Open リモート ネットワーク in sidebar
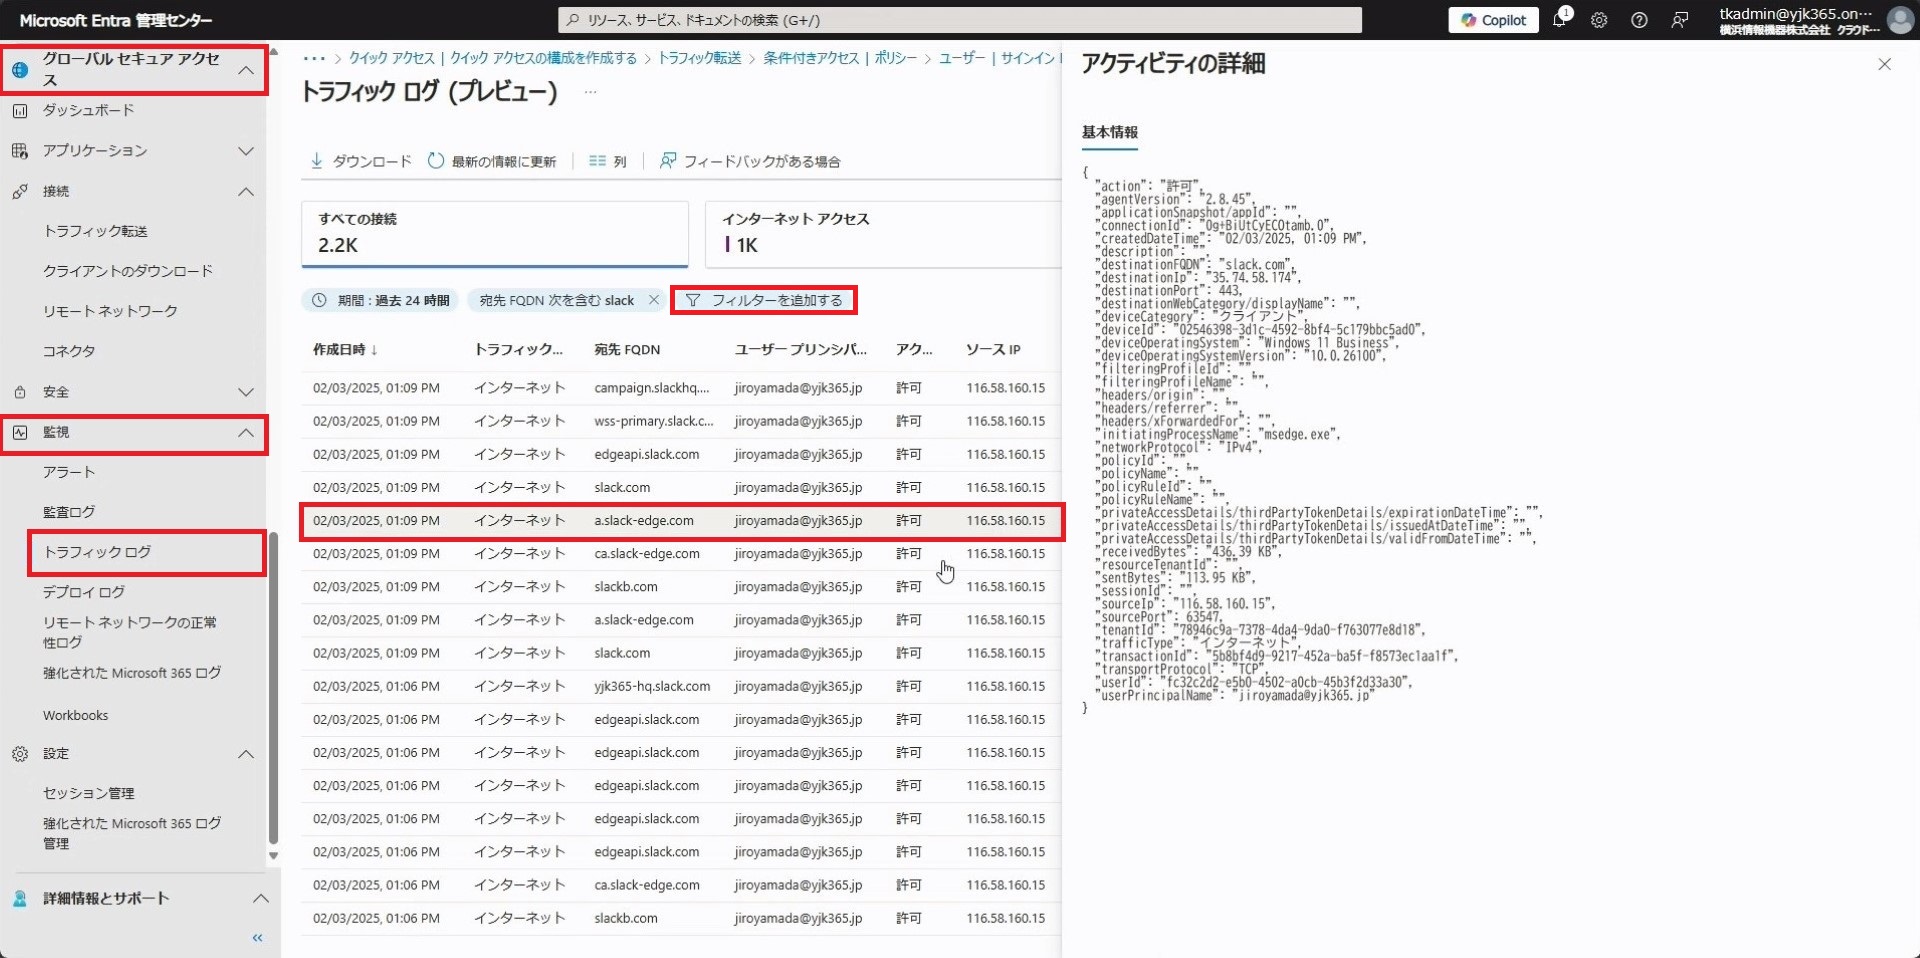The image size is (1920, 958). (110, 311)
